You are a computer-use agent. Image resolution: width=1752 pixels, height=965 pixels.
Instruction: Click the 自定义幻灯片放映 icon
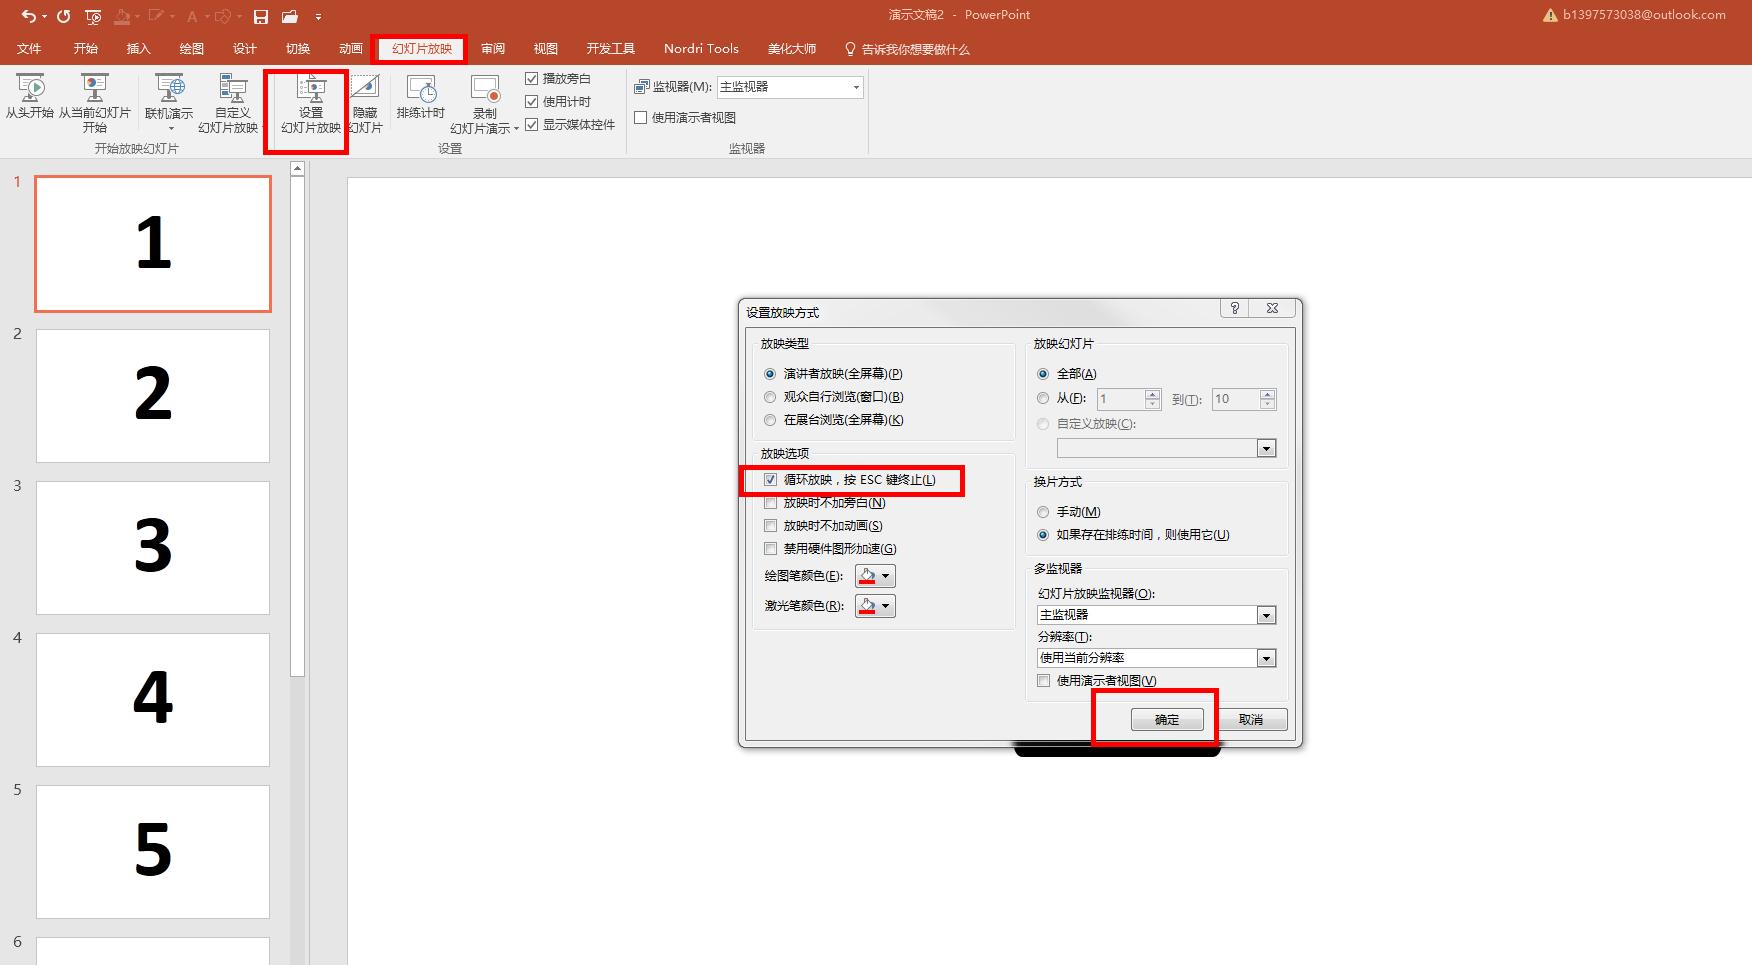click(x=232, y=90)
